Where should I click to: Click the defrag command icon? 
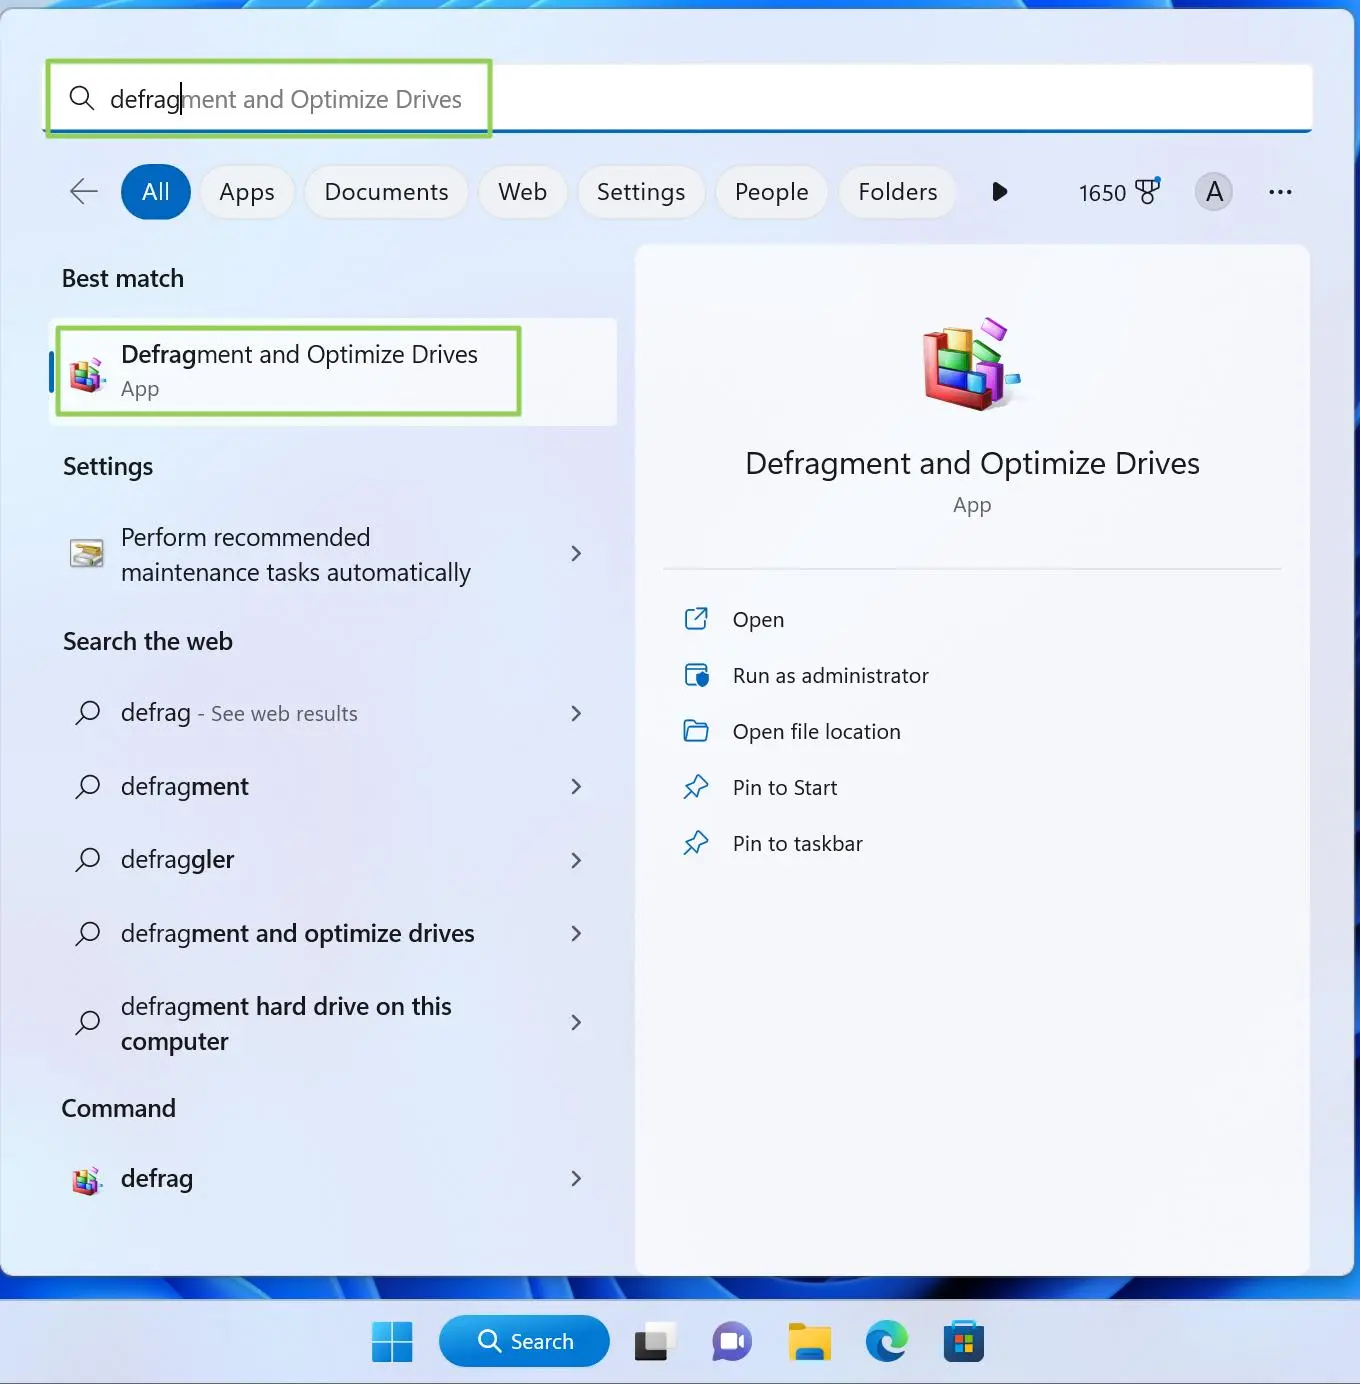point(87,1180)
